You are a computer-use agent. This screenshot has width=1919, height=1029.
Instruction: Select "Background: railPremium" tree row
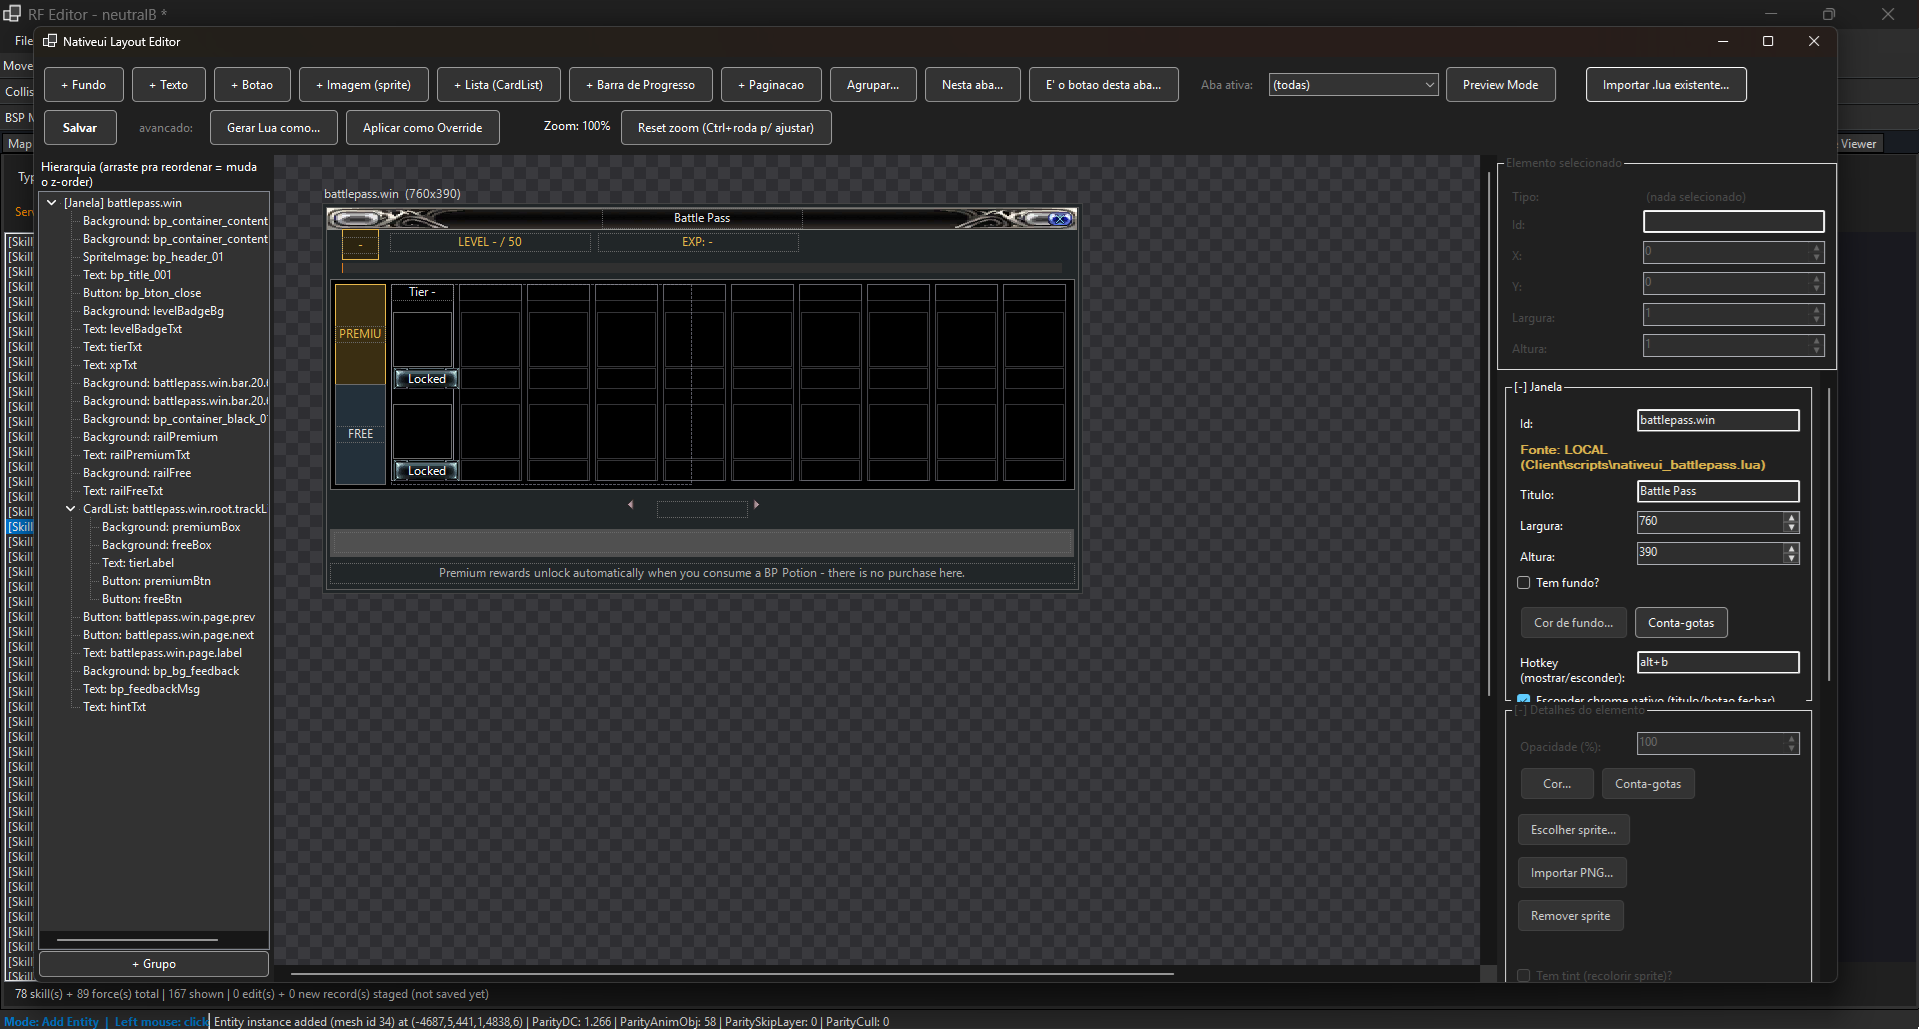[150, 437]
